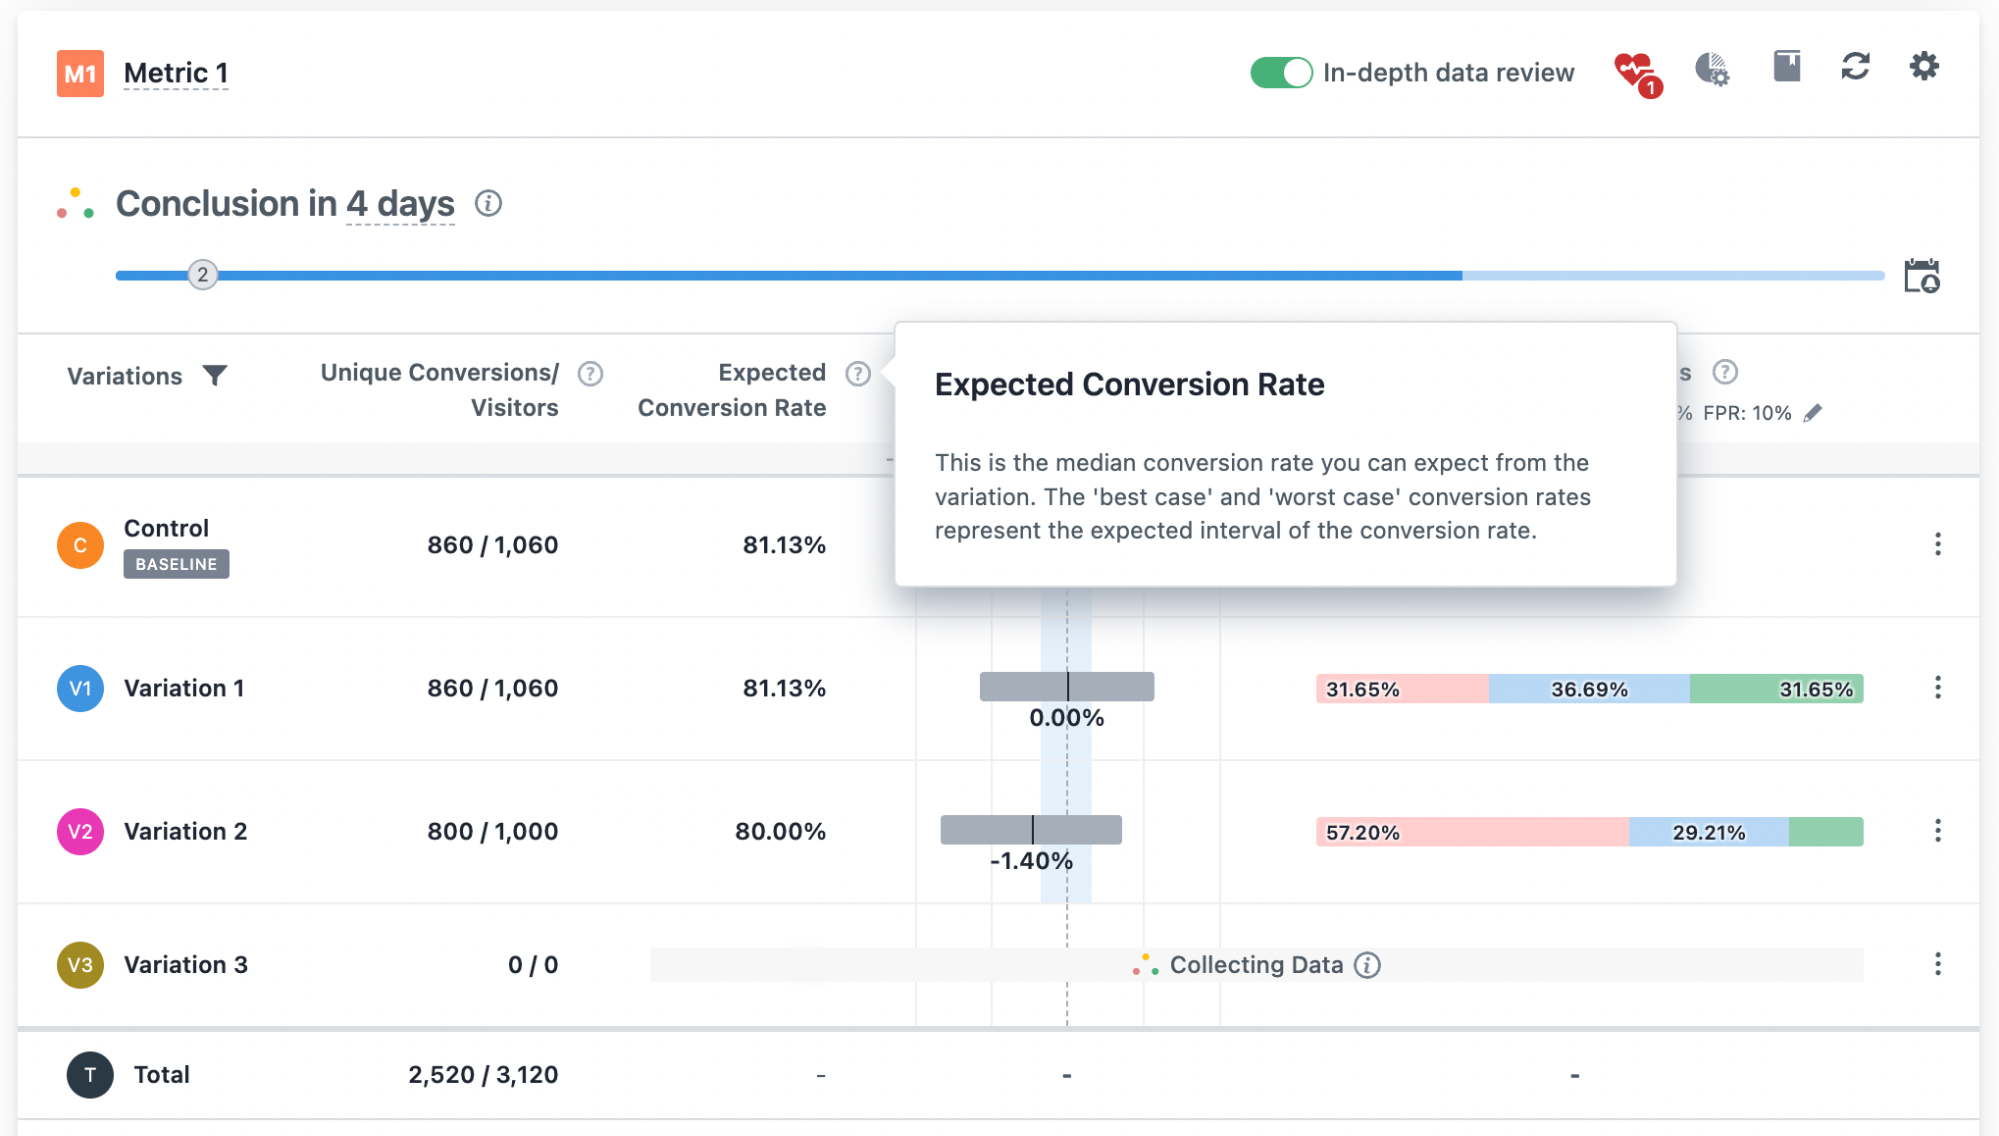
Task: Open the gear settings icon
Action: (1924, 67)
